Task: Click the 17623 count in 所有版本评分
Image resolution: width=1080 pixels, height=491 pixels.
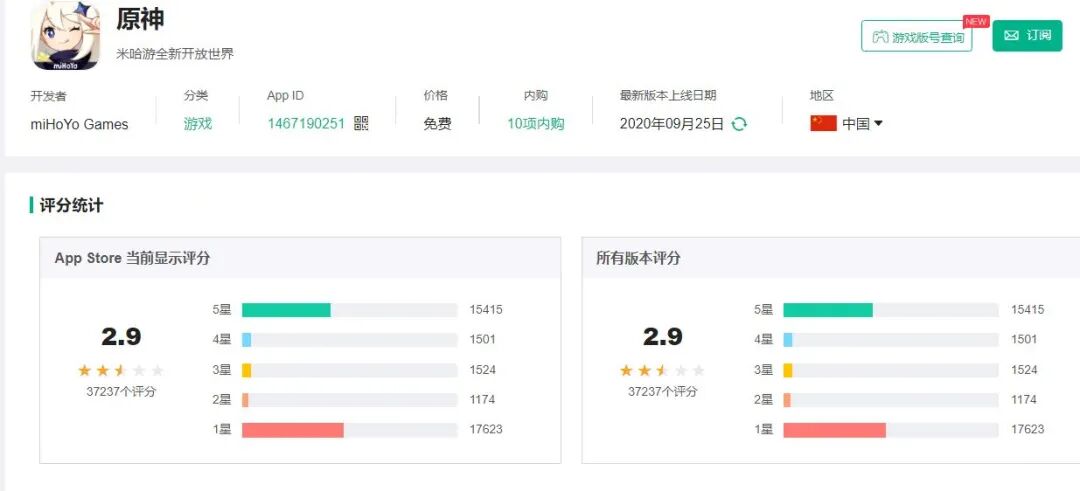Action: [1028, 429]
